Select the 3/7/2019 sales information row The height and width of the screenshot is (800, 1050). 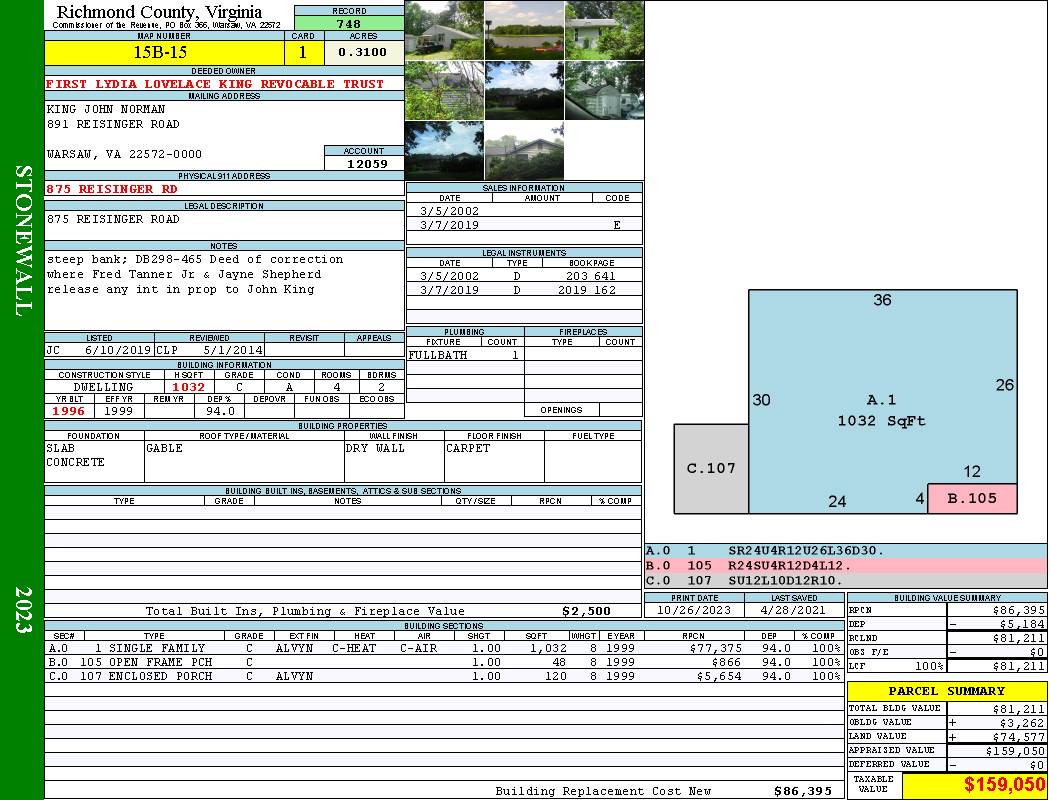pyautogui.click(x=523, y=226)
